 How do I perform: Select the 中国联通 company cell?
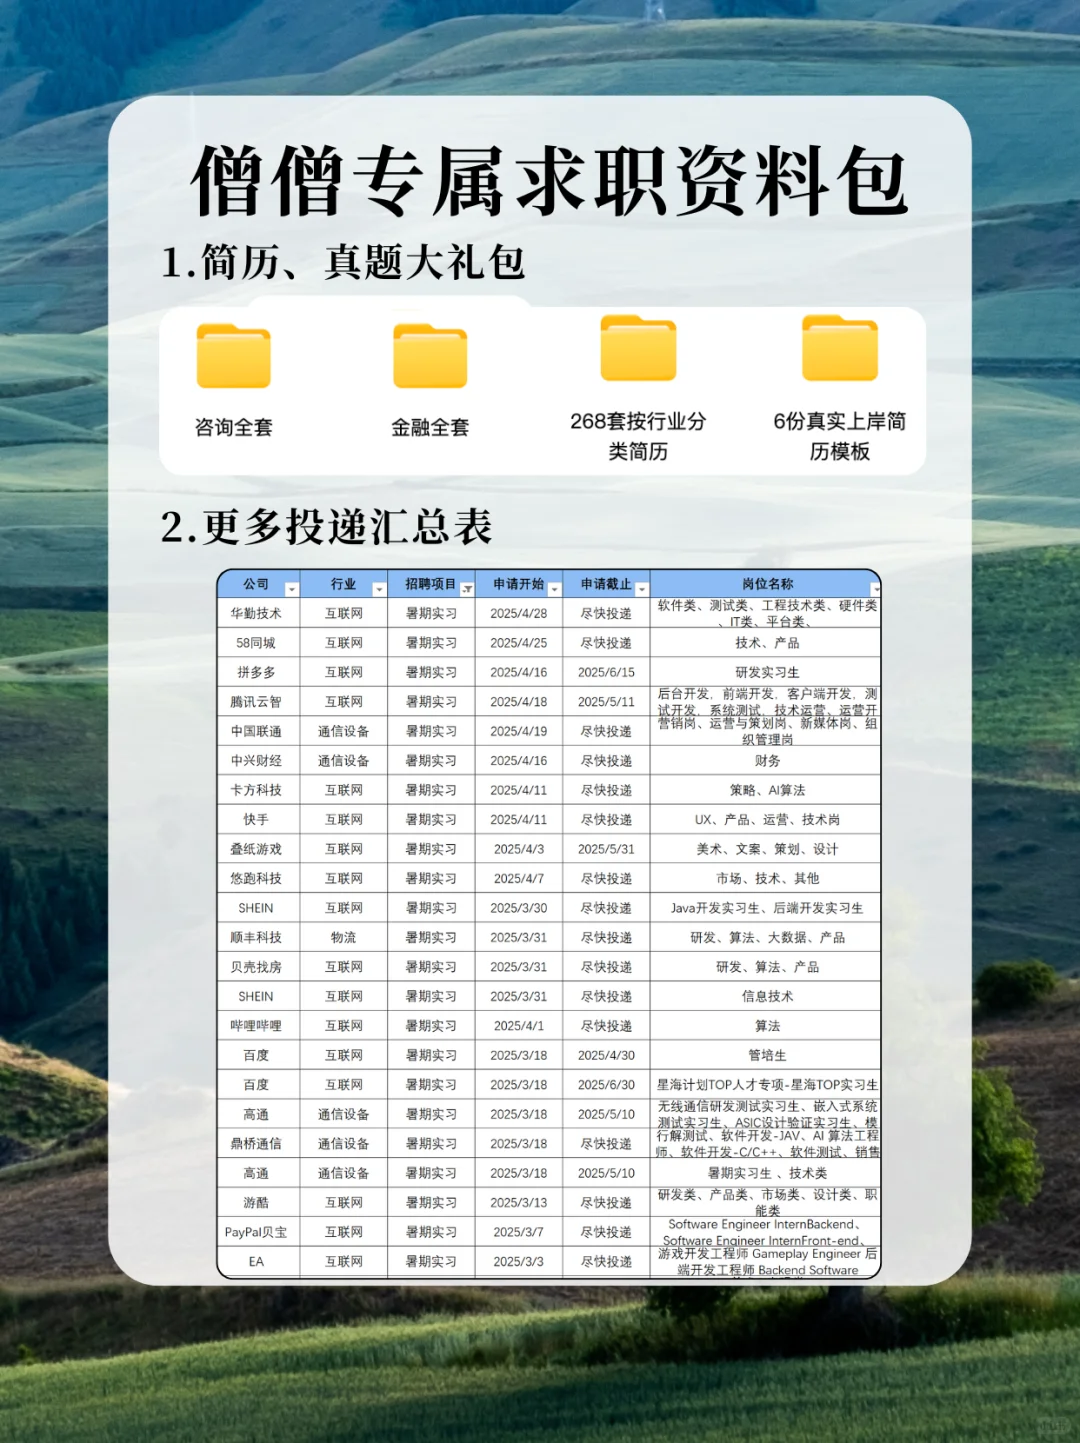tap(257, 731)
